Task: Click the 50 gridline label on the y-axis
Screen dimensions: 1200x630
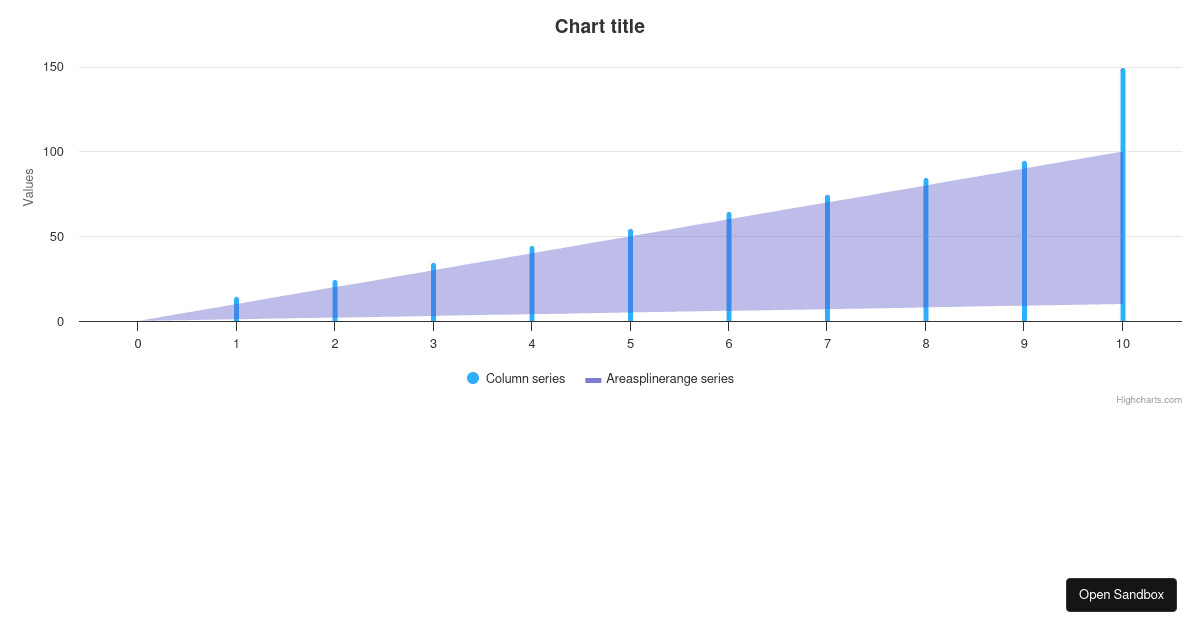Action: click(x=59, y=237)
